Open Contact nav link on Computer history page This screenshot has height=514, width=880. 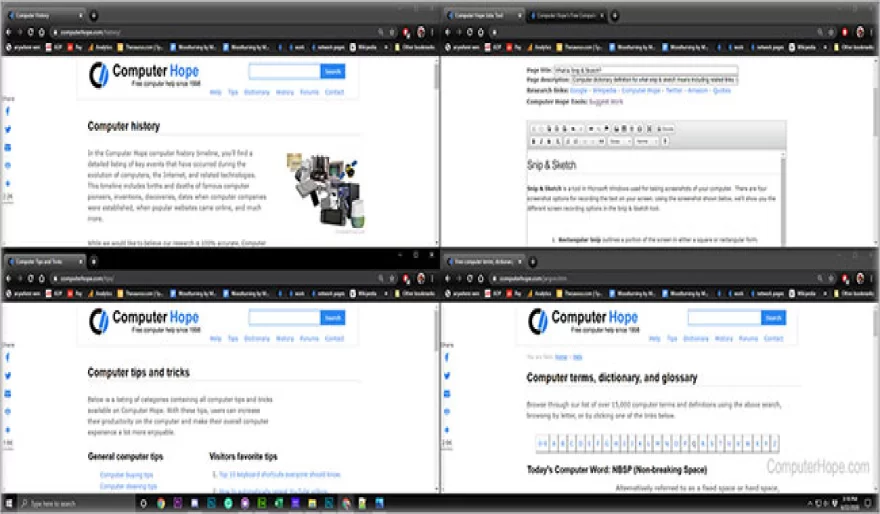tap(334, 92)
